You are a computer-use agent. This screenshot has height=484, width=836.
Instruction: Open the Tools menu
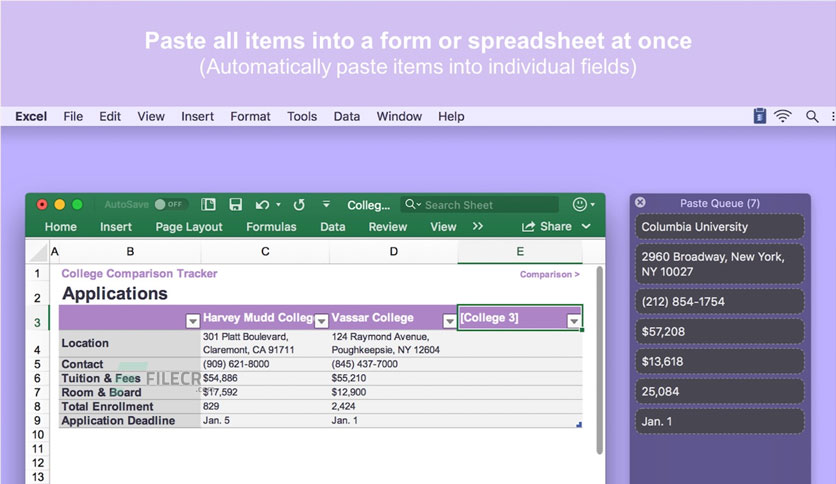(x=302, y=116)
